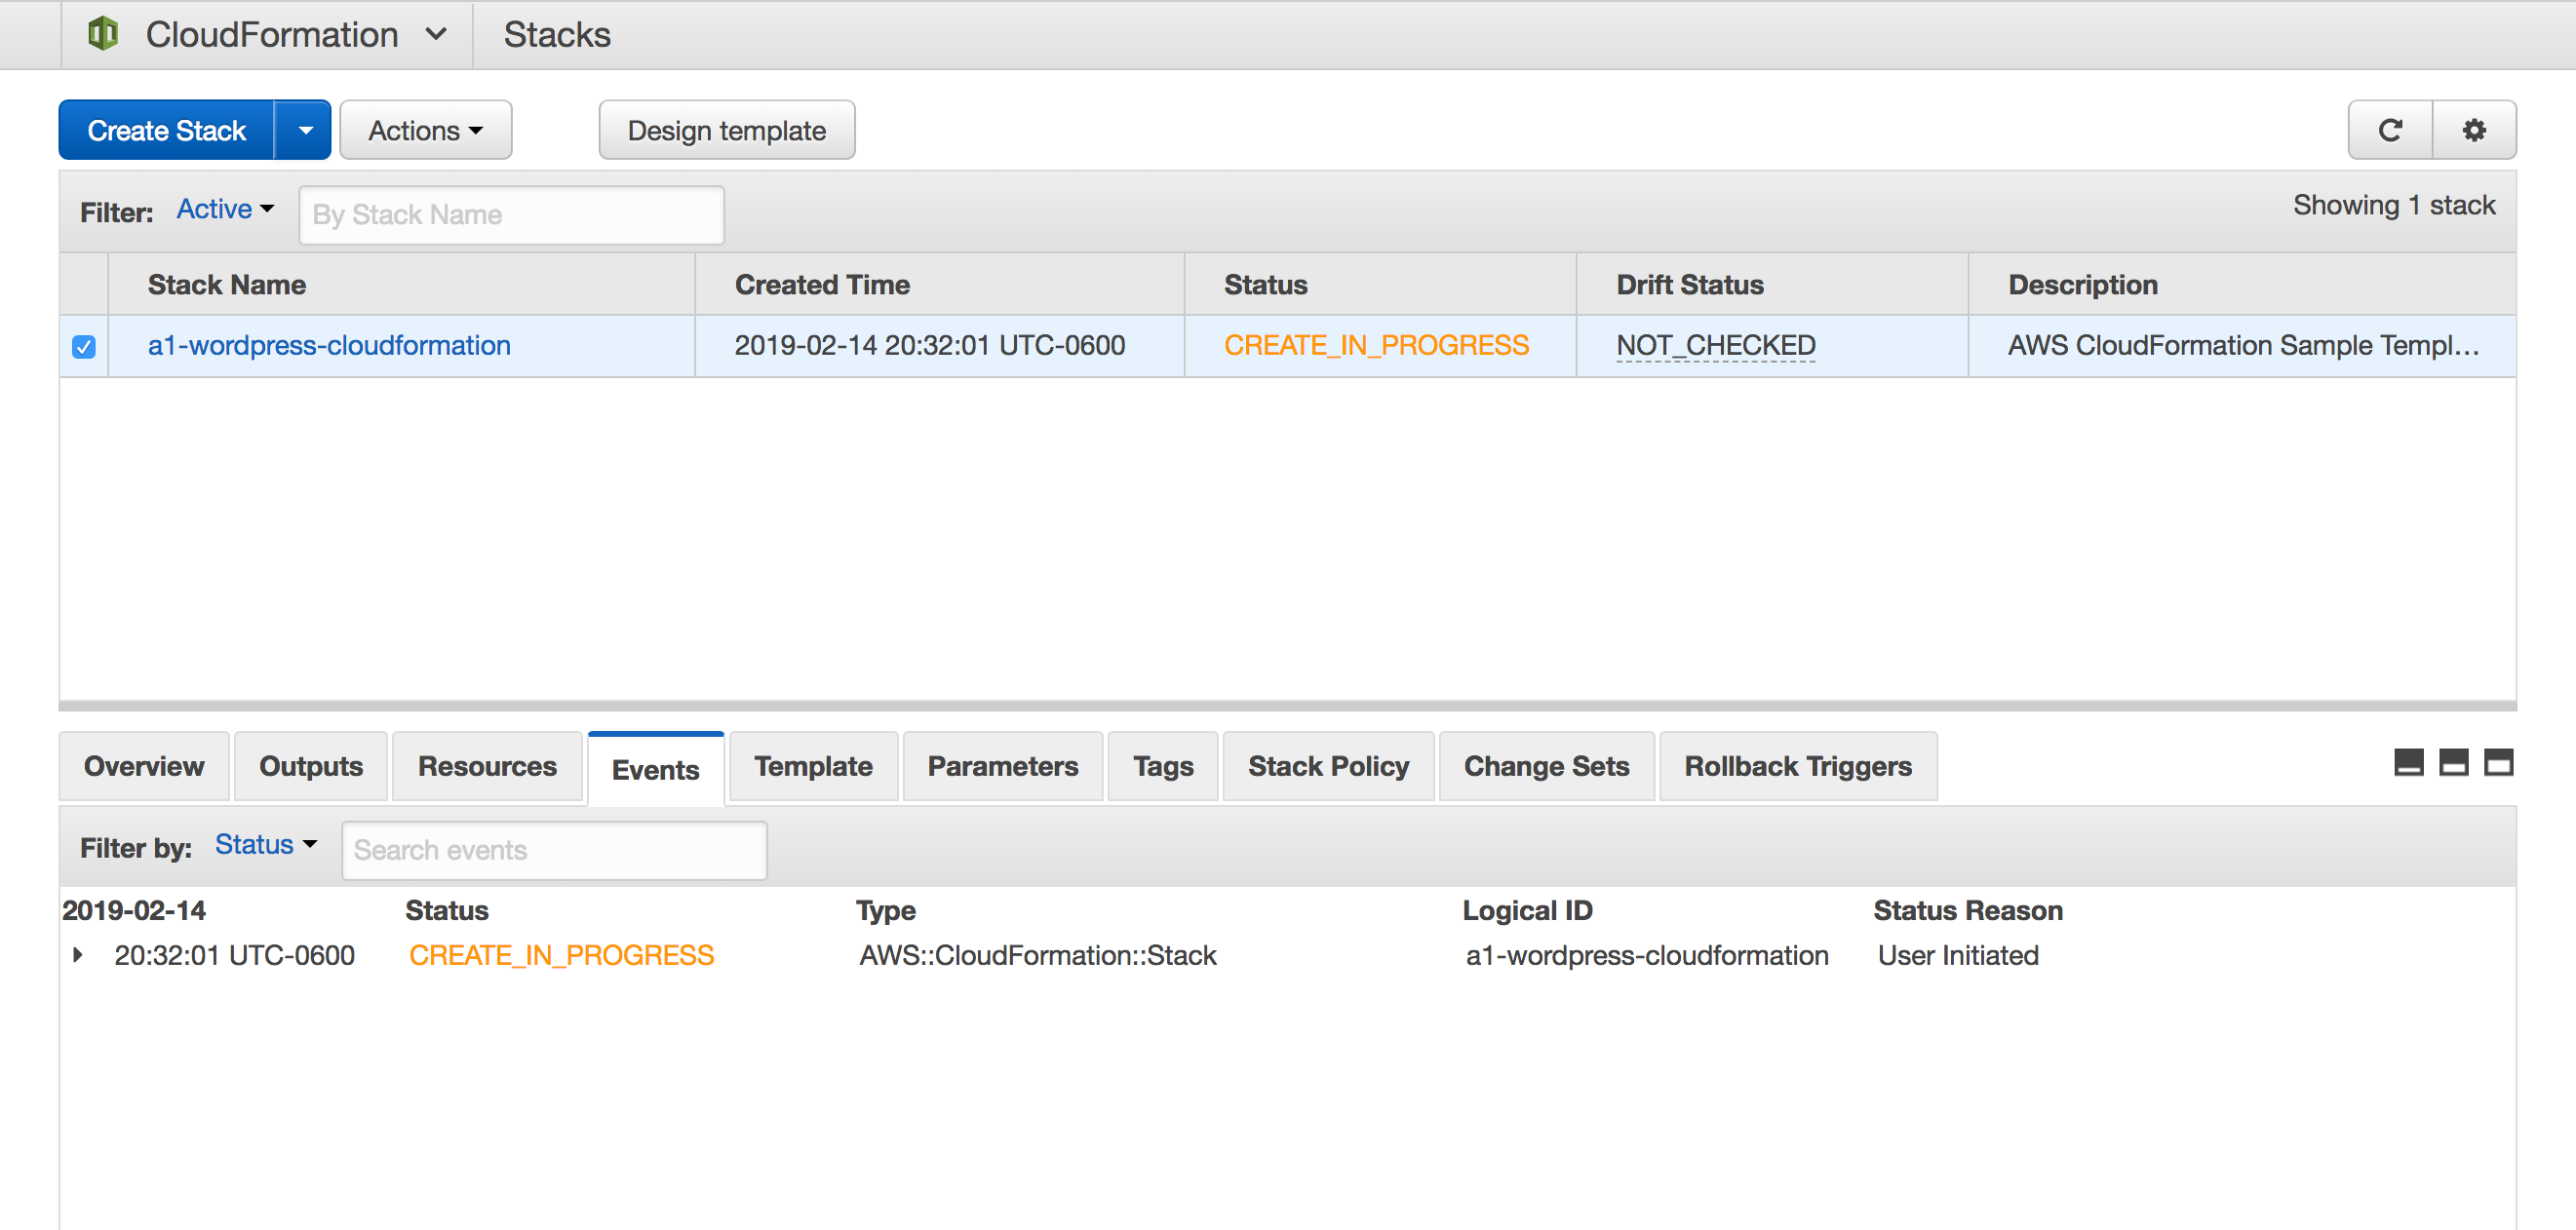Minimize detail pane with smallest layout icon
The image size is (2576, 1230).
[2408, 763]
